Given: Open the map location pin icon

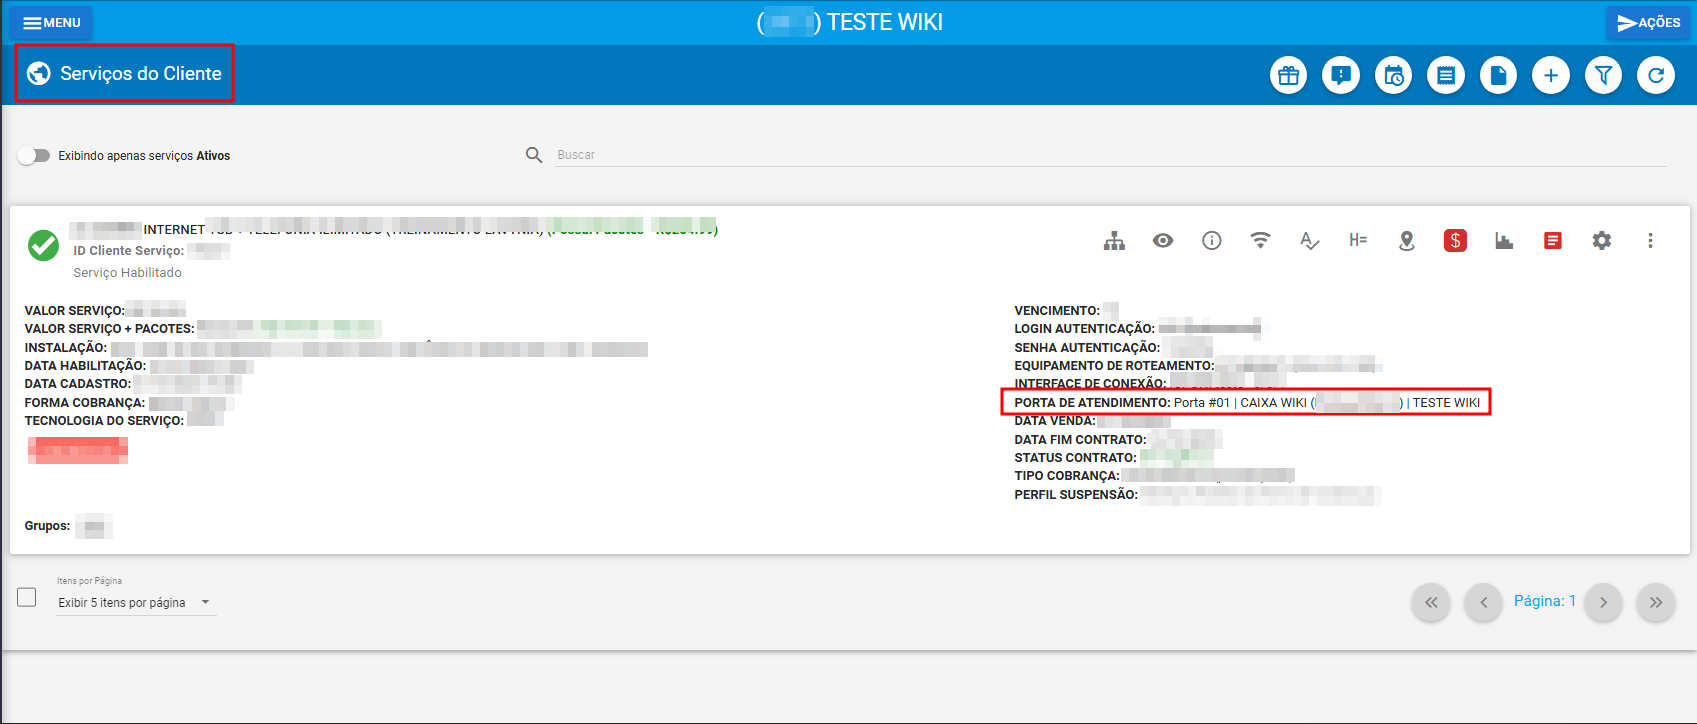Looking at the screenshot, I should (x=1407, y=241).
